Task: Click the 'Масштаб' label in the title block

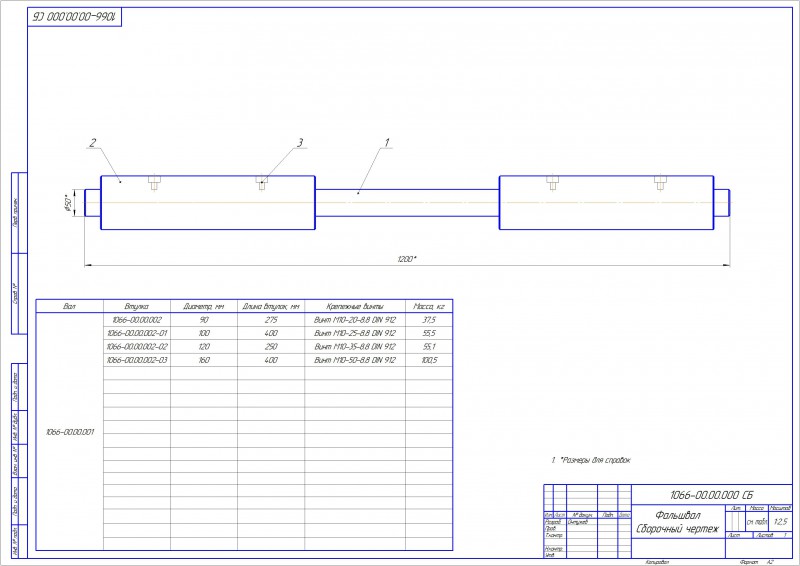Action: [781, 508]
